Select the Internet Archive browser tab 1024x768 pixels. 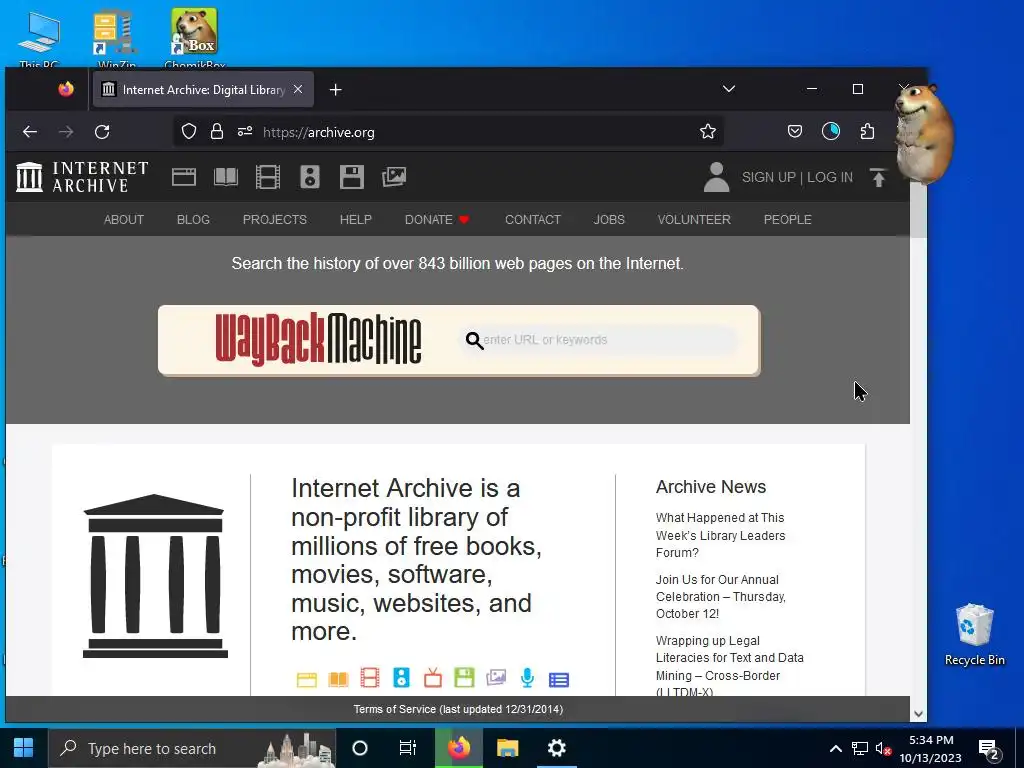(x=203, y=89)
